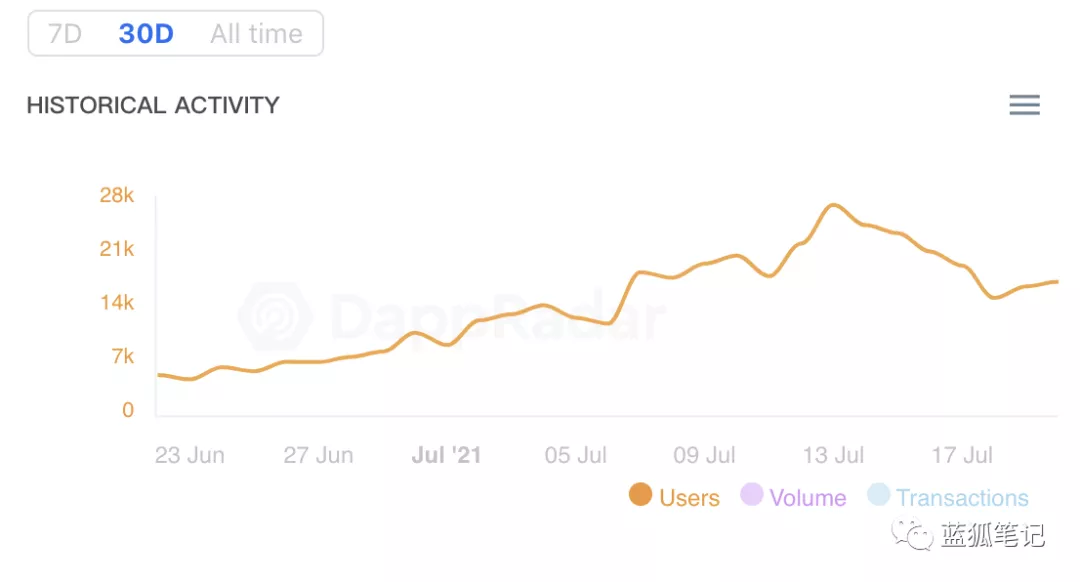Click the purple Volume legend dot

pos(751,494)
